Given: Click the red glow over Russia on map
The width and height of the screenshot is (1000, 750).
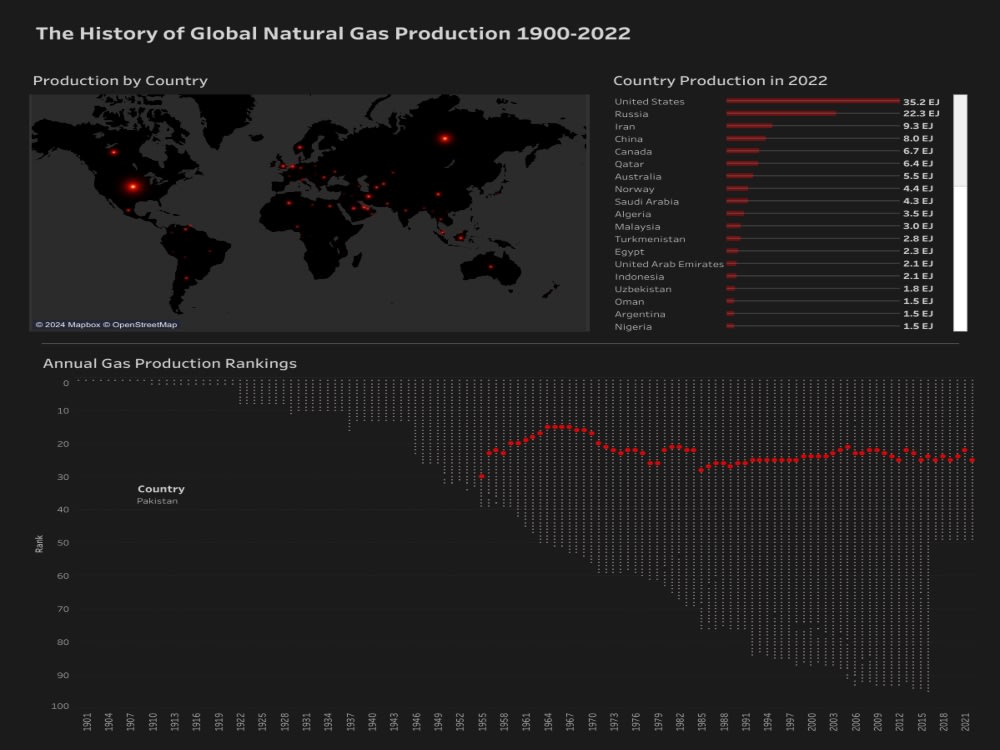Looking at the screenshot, I should [445, 138].
